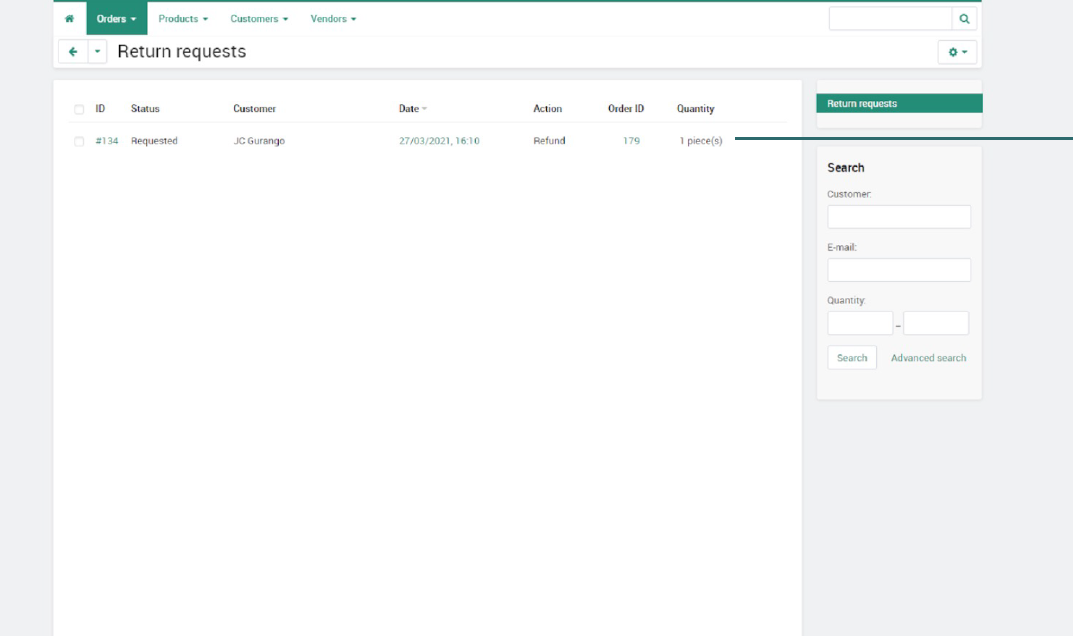Focus the Customer search field
The height and width of the screenshot is (636, 1073).
899,217
